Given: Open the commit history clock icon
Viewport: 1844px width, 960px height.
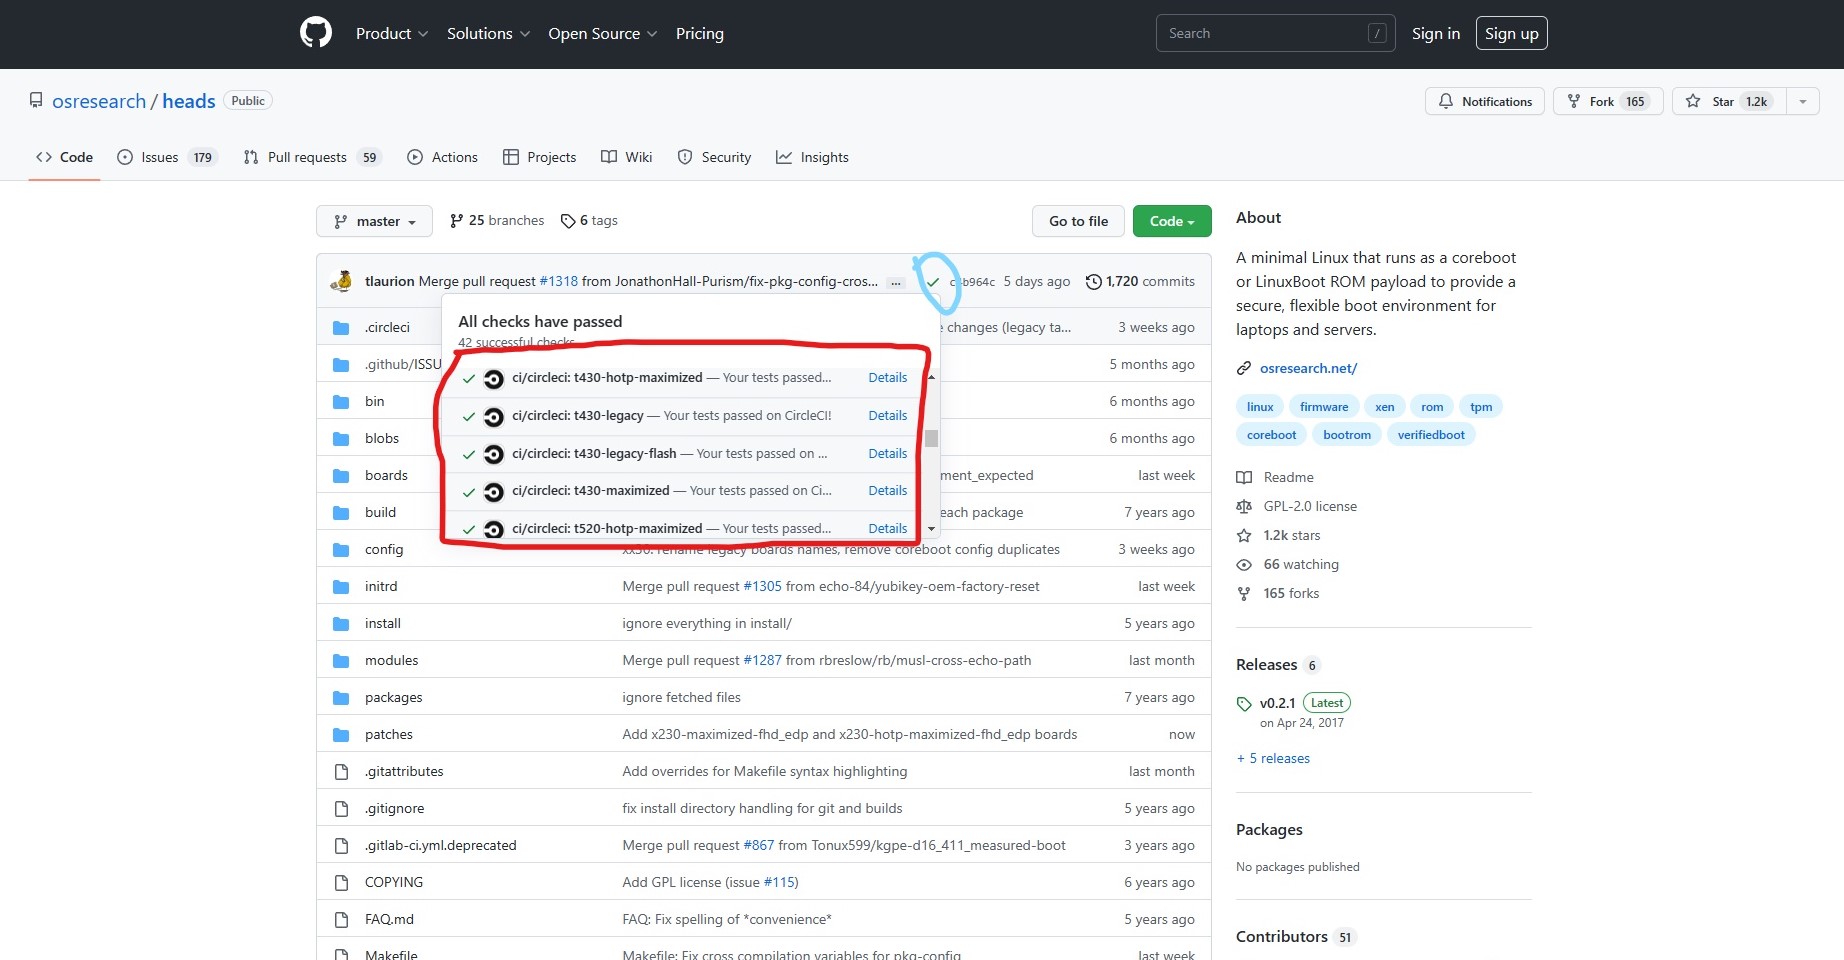Looking at the screenshot, I should [x=1094, y=282].
